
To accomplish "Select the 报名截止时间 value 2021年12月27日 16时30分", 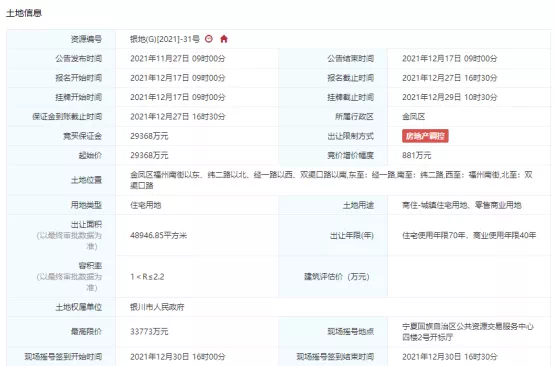I will pyautogui.click(x=449, y=78).
